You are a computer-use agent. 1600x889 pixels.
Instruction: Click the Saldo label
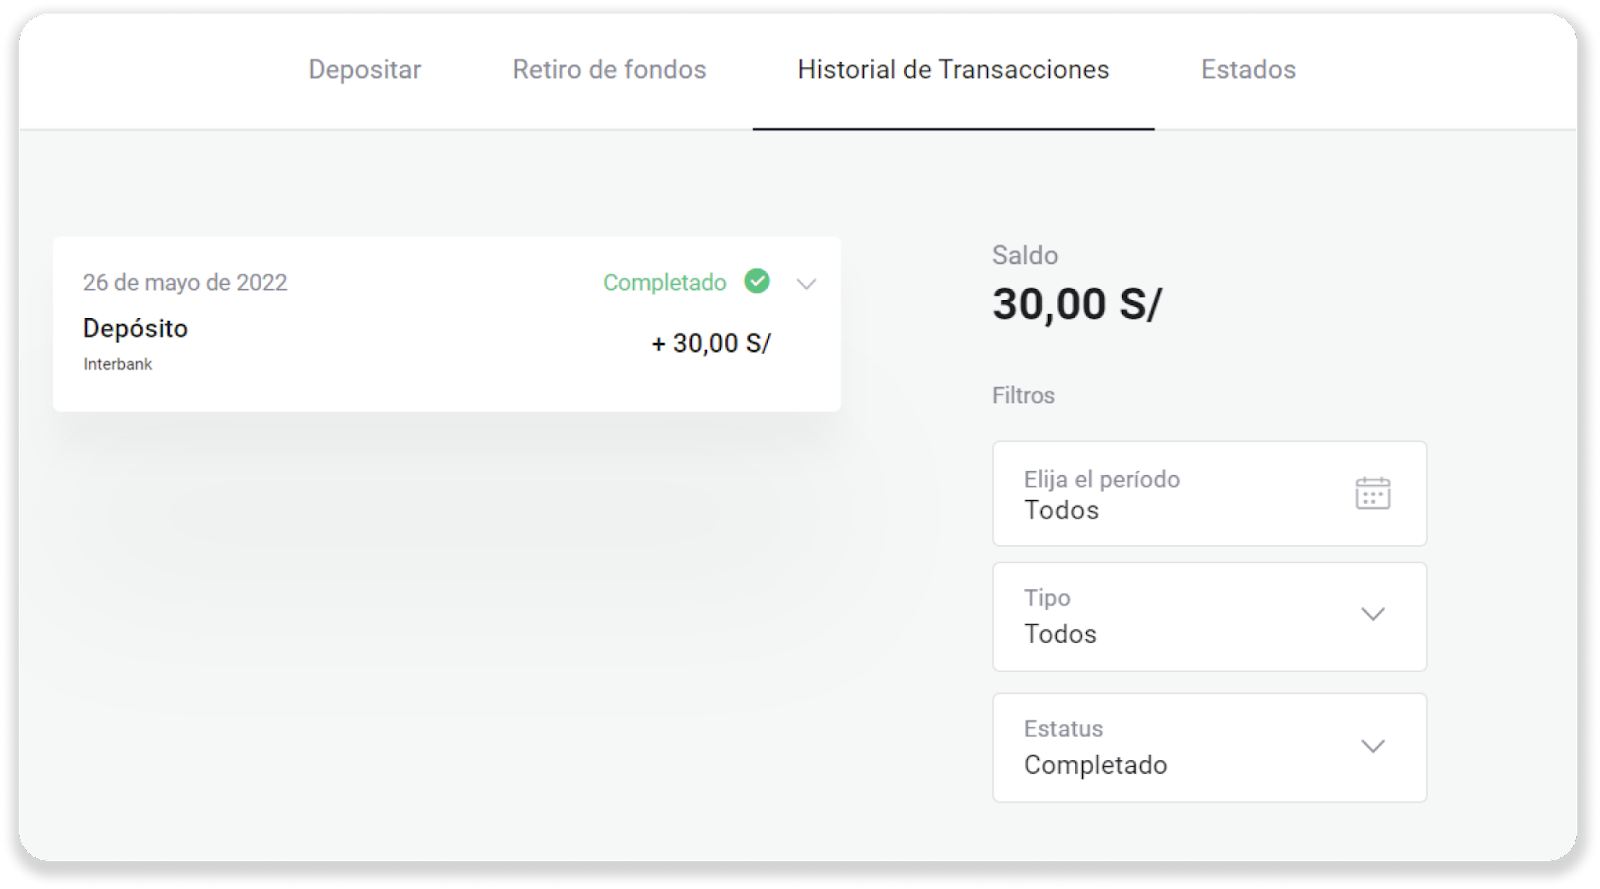[1024, 255]
